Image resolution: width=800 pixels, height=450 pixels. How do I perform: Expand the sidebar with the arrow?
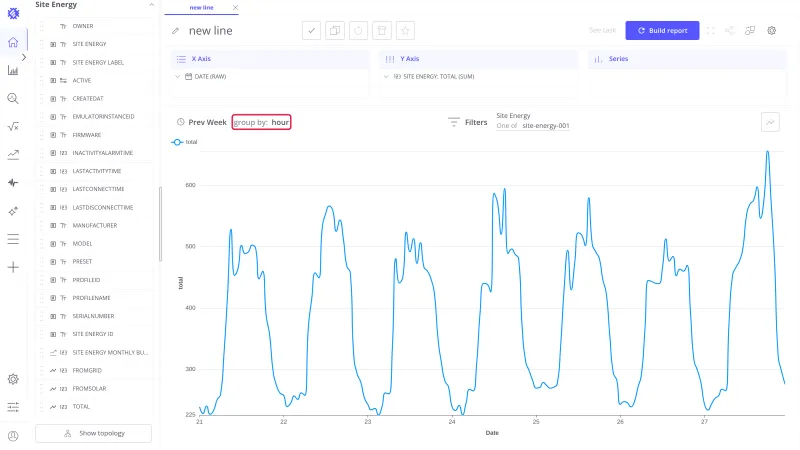pos(24,57)
